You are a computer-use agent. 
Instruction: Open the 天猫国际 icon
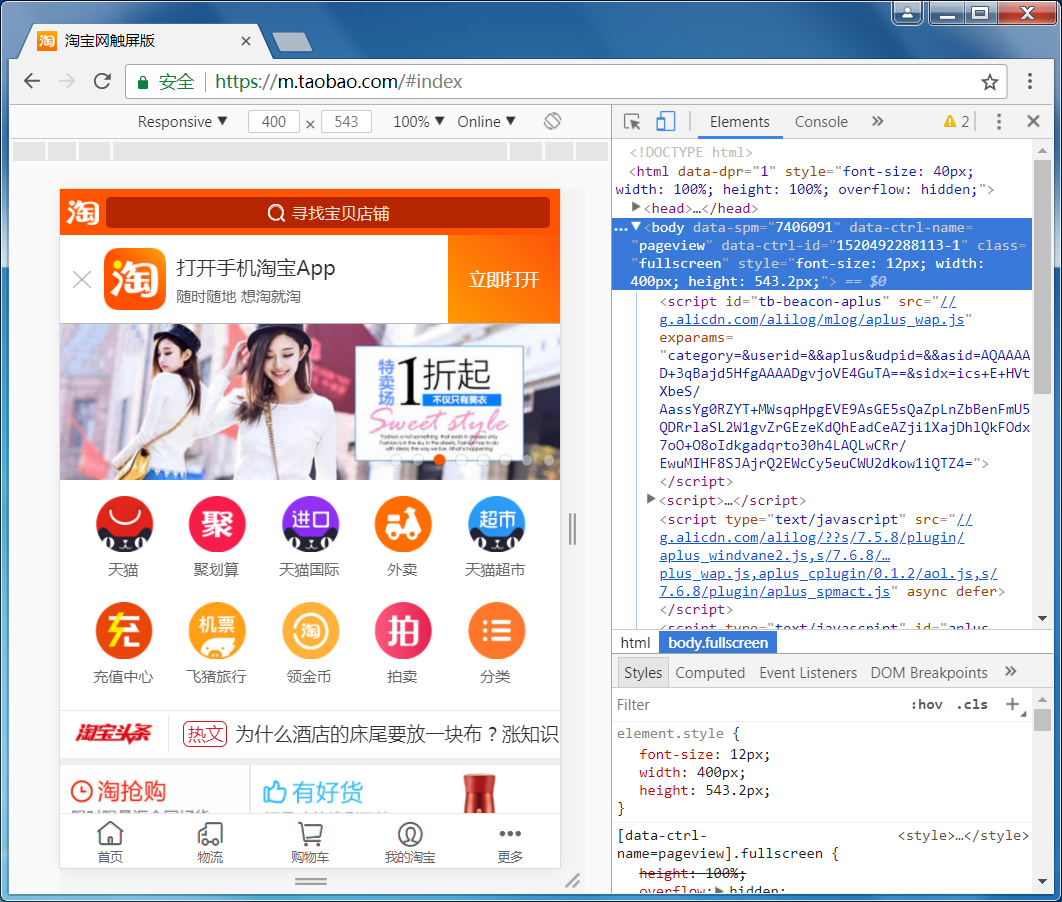coord(310,523)
